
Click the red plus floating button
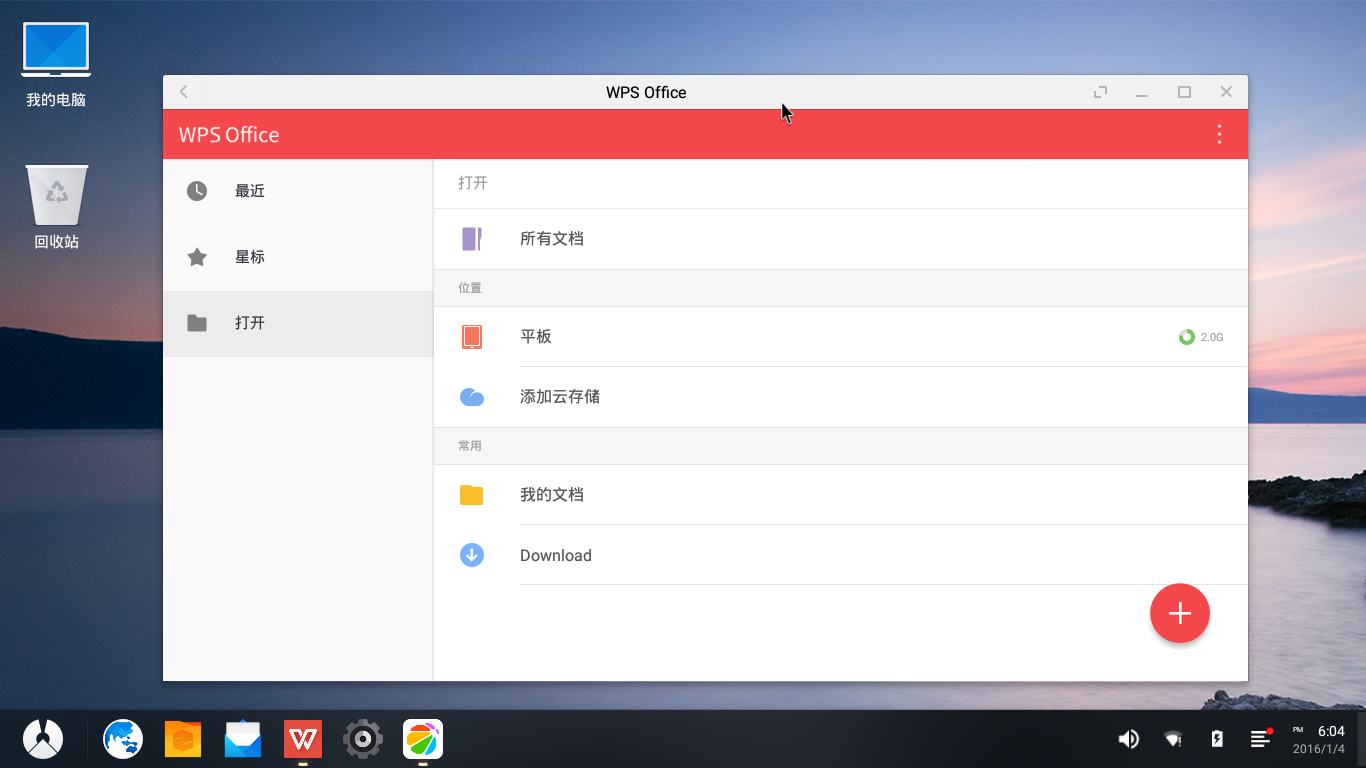1180,613
